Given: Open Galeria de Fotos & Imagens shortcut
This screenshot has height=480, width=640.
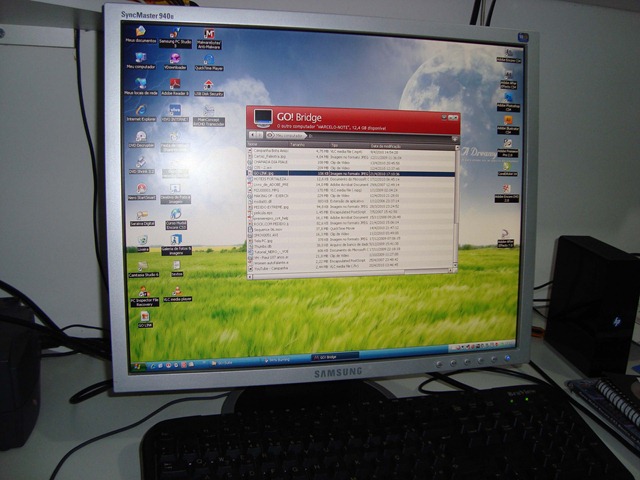Looking at the screenshot, I should point(176,245).
